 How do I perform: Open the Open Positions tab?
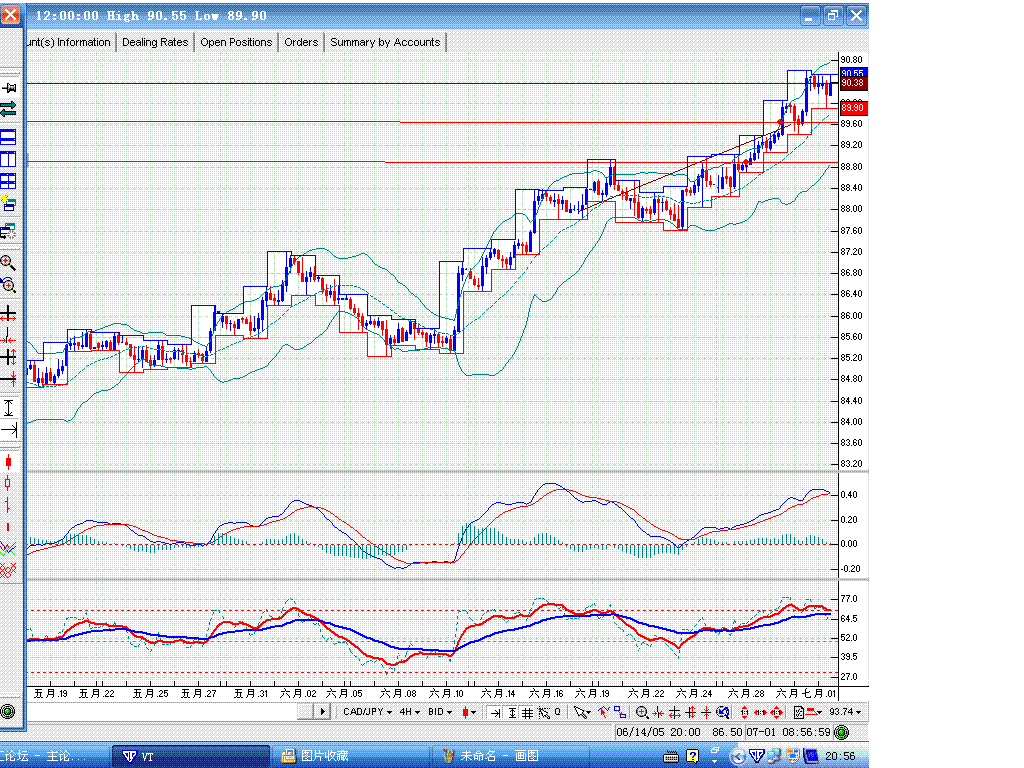tap(236, 42)
